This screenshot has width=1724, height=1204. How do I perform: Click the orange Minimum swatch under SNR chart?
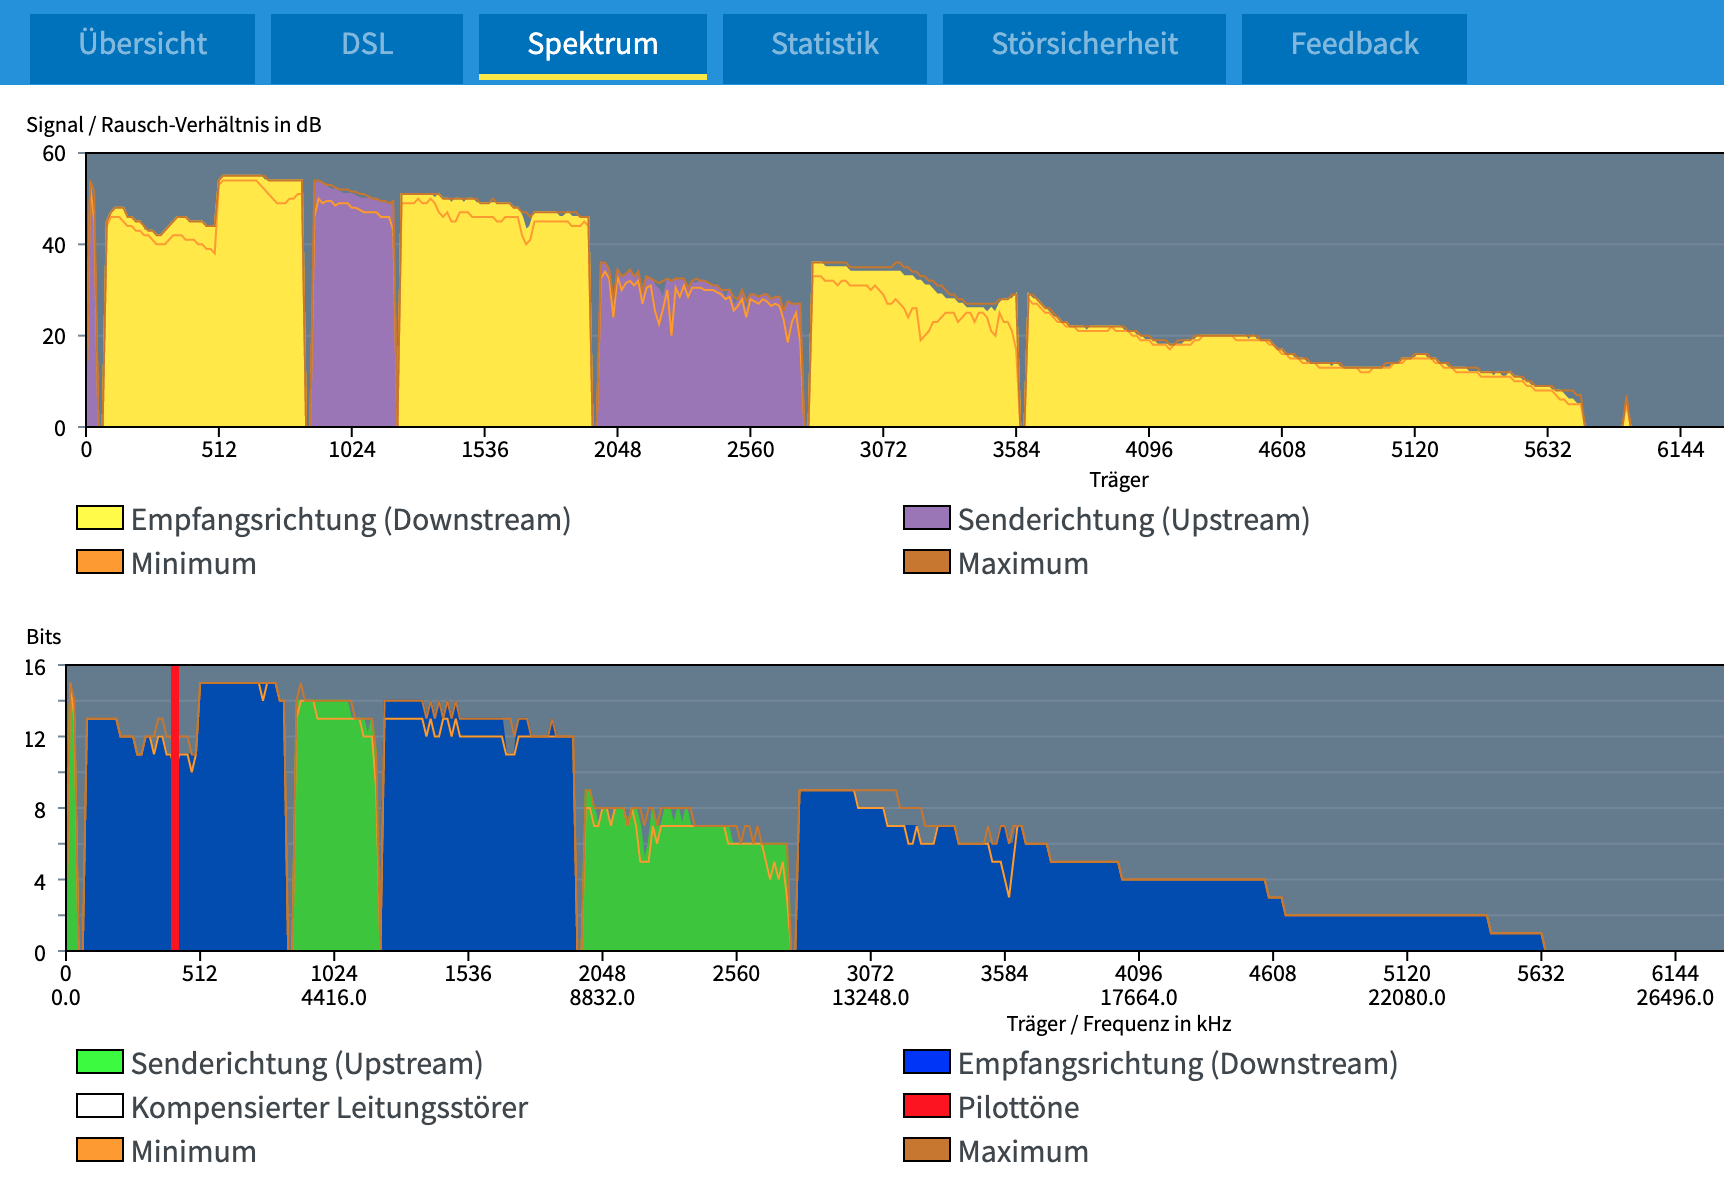pos(100,562)
